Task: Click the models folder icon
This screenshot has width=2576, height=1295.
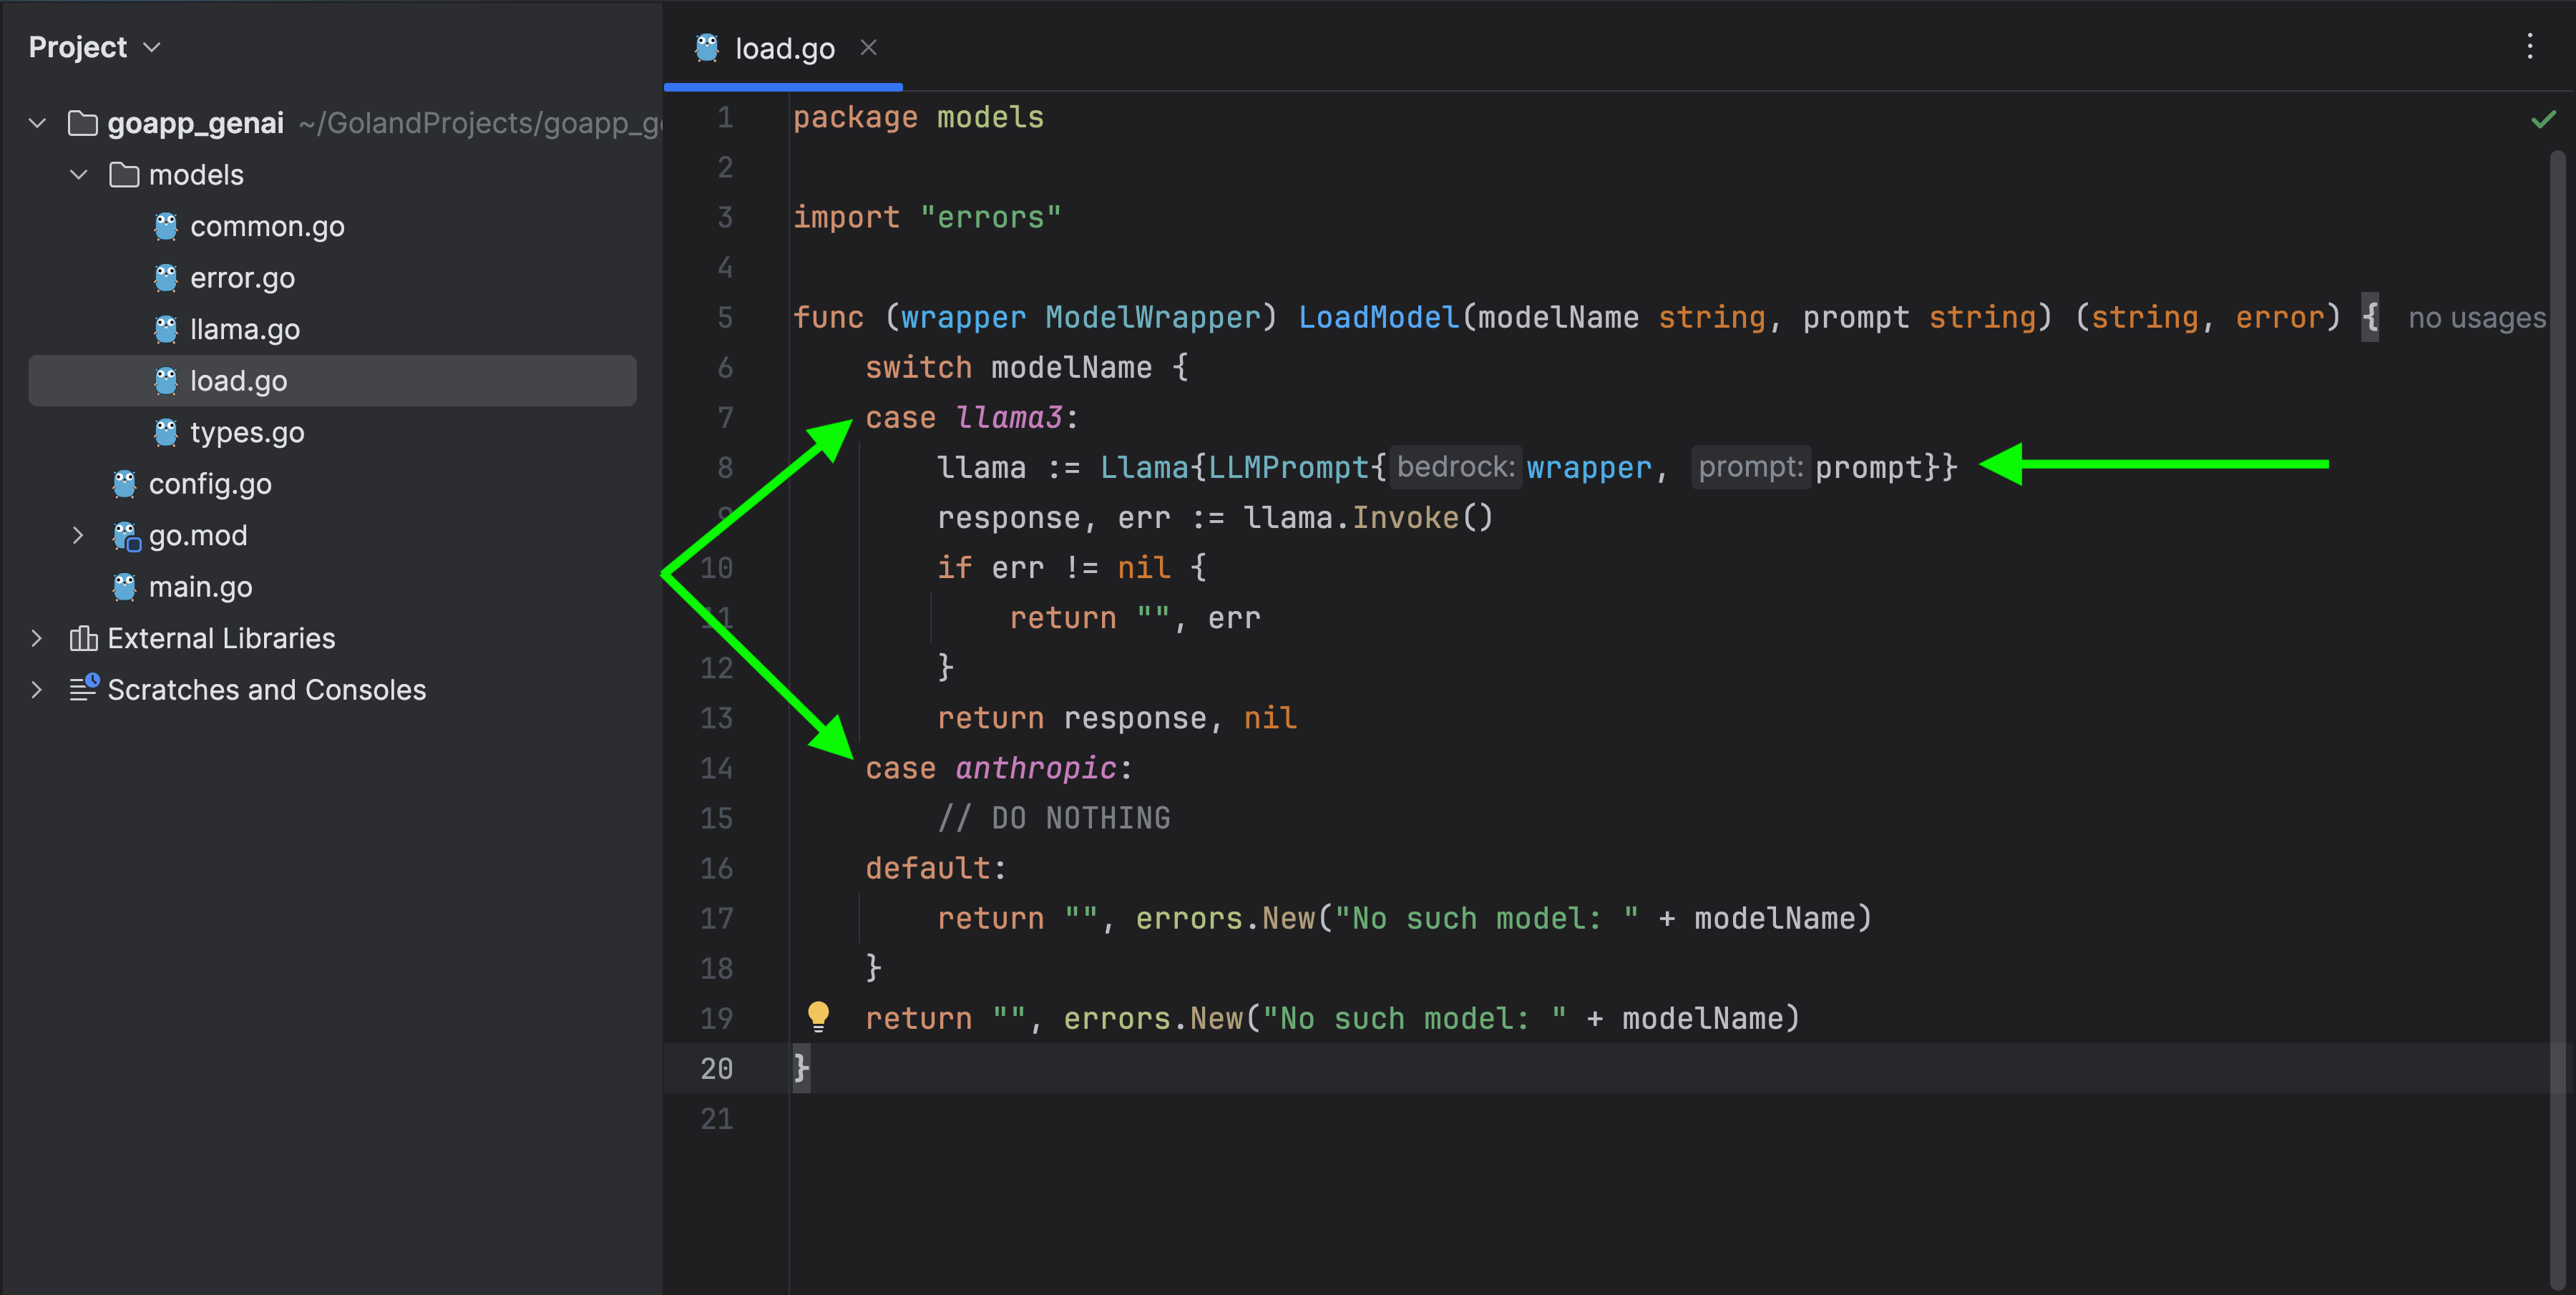Action: click(124, 175)
